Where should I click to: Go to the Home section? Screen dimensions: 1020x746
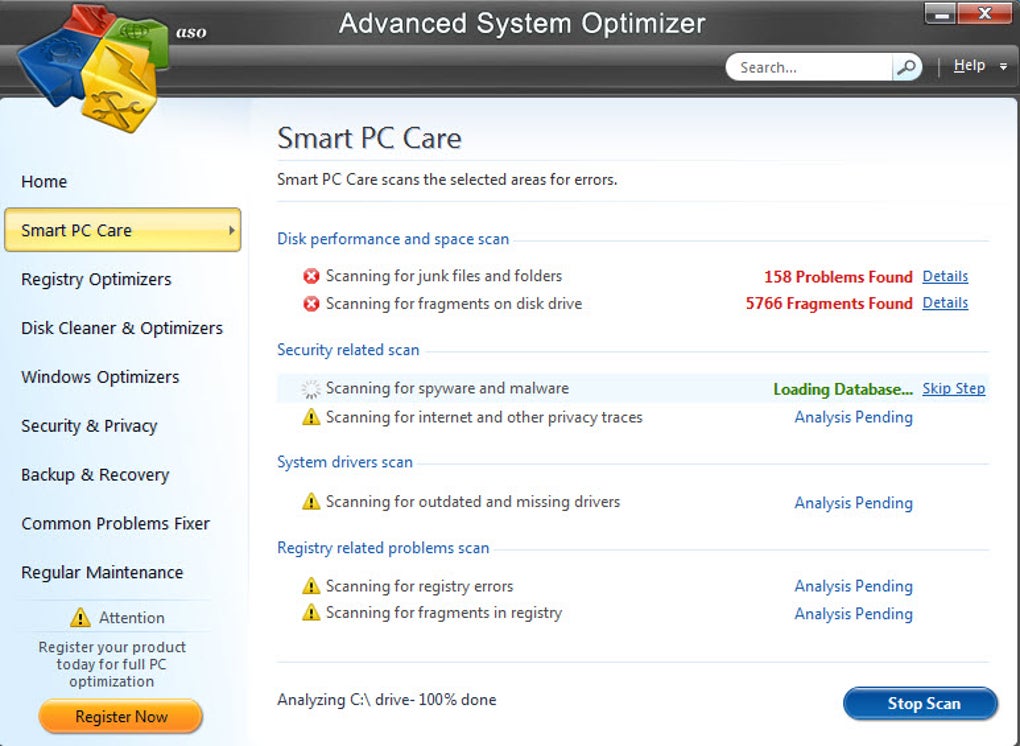[x=44, y=181]
